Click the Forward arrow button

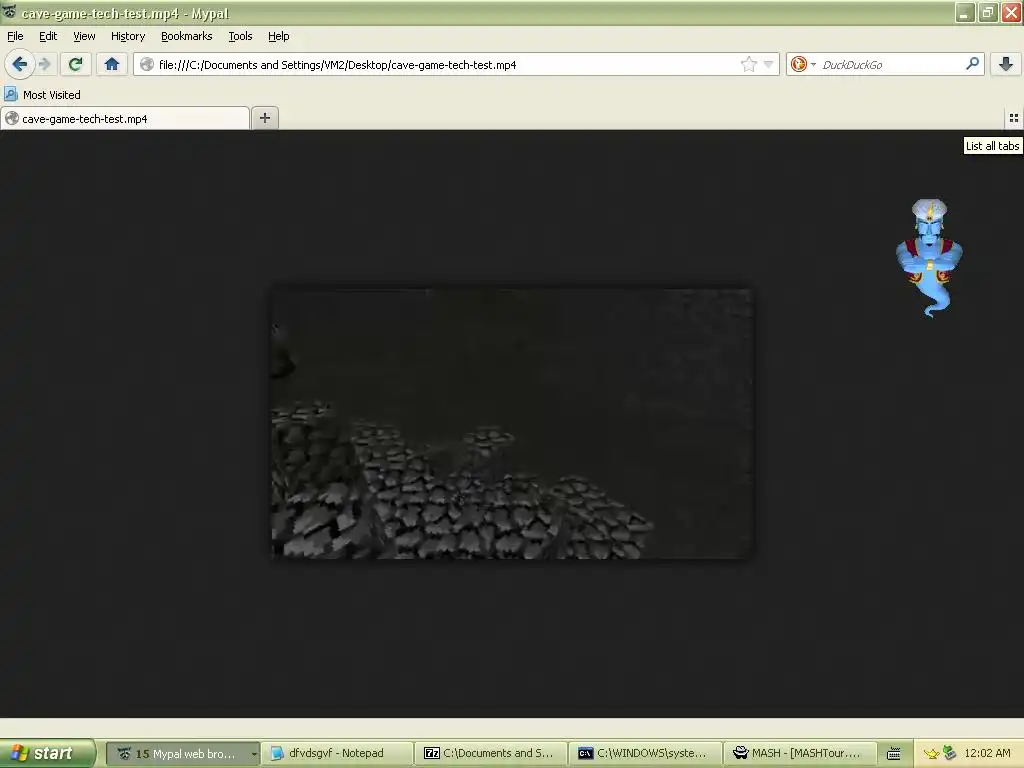click(44, 64)
